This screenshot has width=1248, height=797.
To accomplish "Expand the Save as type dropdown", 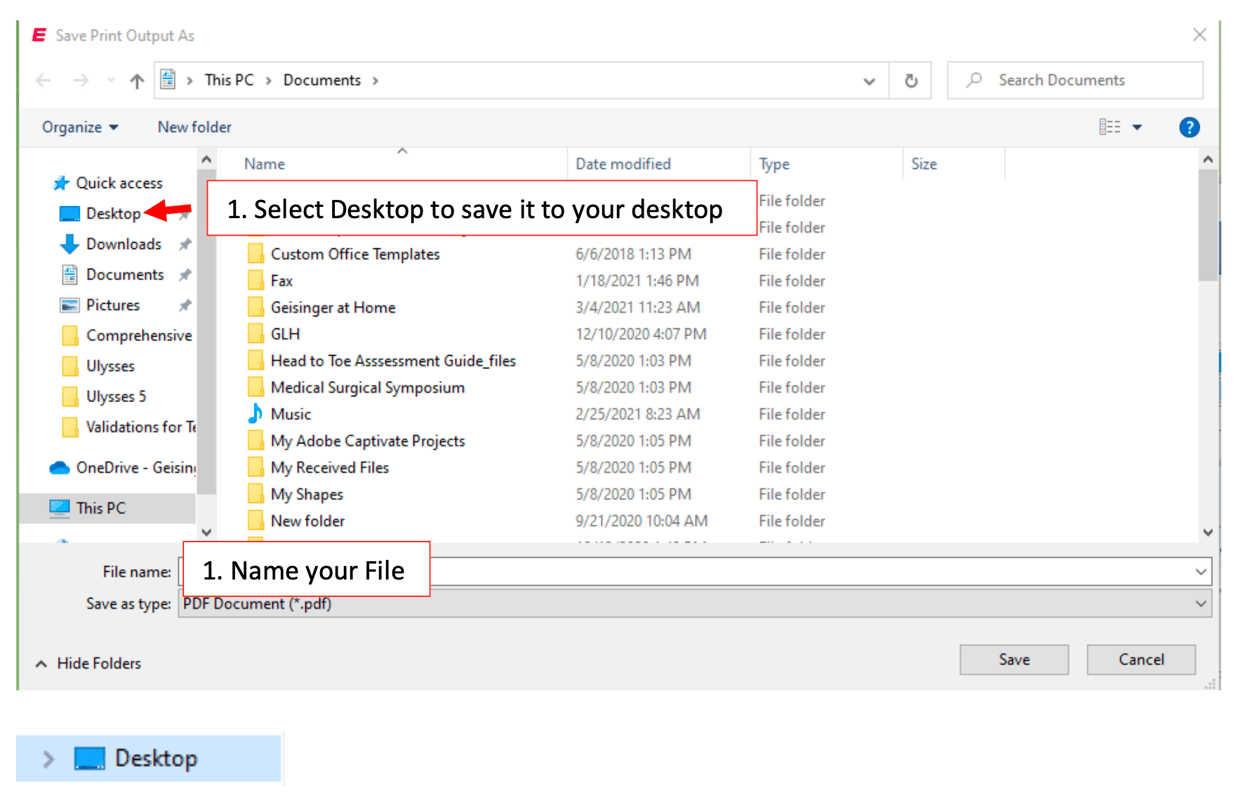I will [x=1199, y=603].
